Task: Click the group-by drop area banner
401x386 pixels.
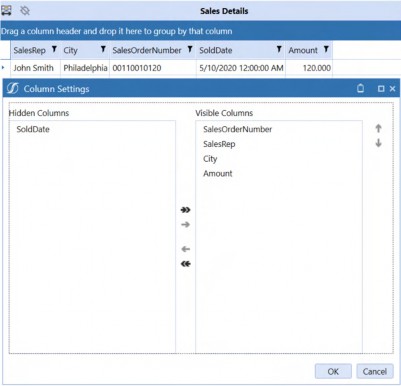Action: click(x=200, y=31)
